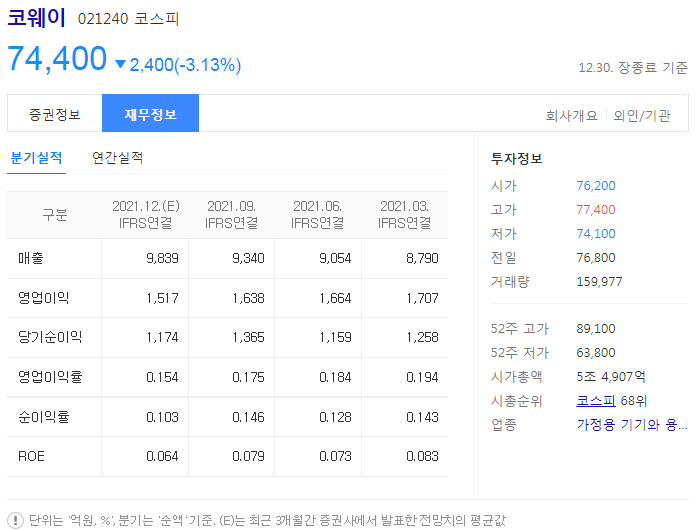The width and height of the screenshot is (698, 530).
Task: Select 영업이익 value 1,707
Action: (x=422, y=298)
